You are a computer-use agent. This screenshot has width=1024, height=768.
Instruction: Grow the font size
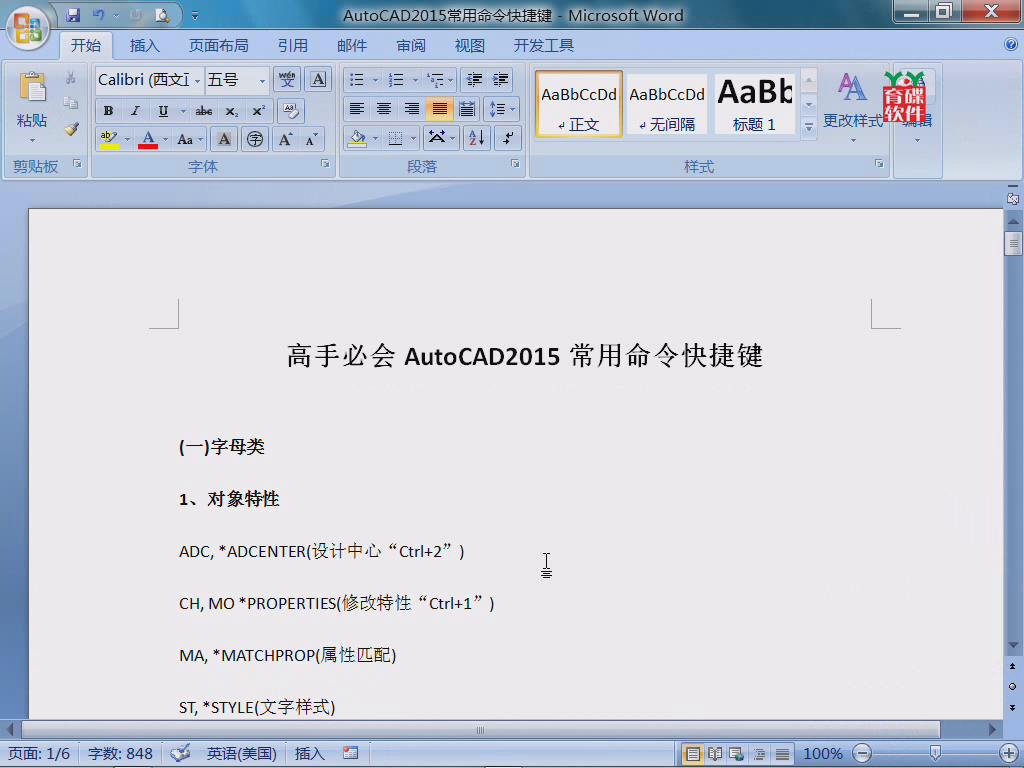click(x=285, y=139)
